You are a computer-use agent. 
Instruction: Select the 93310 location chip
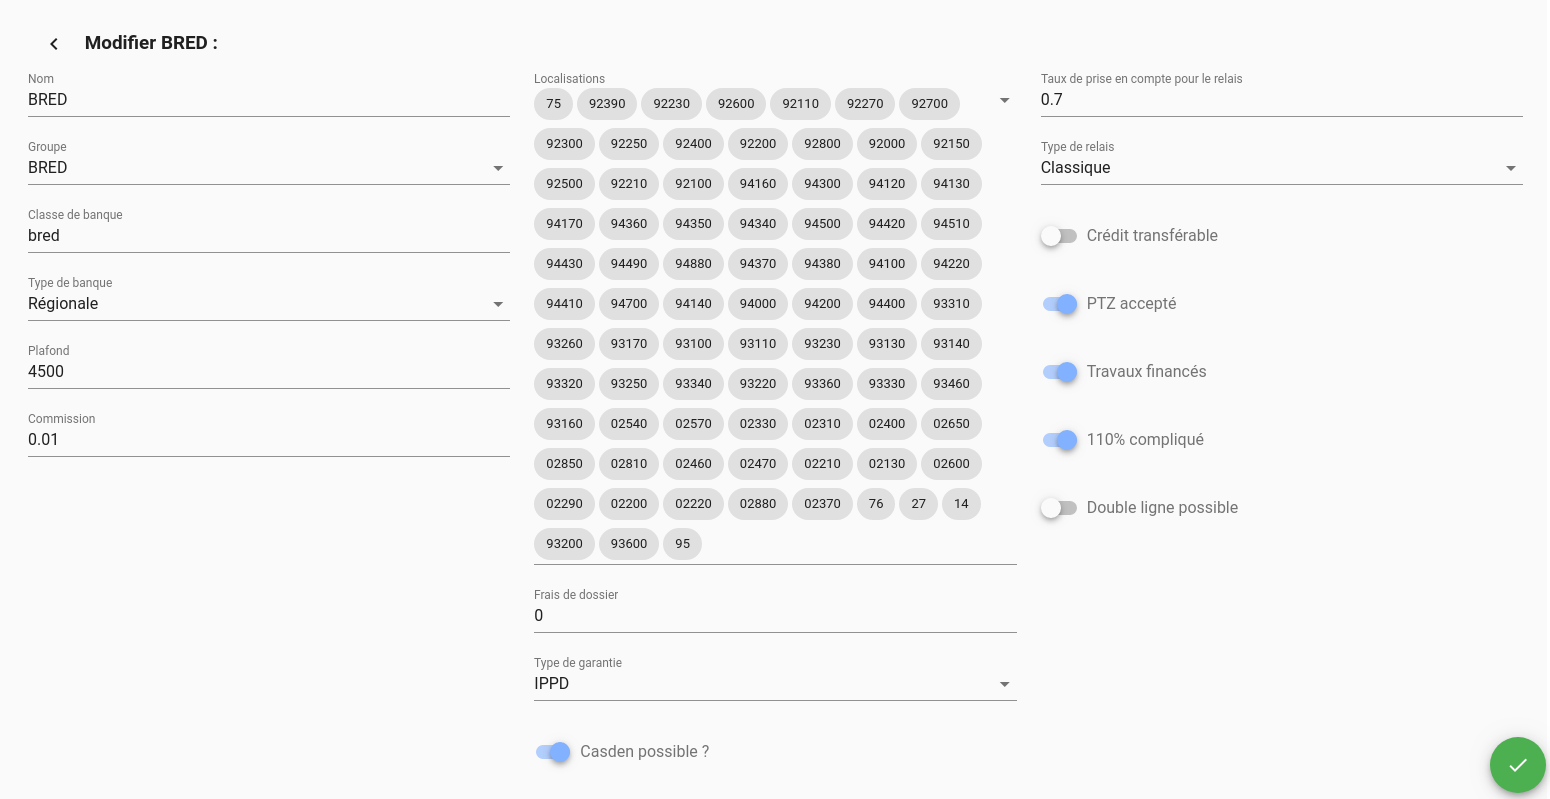[952, 304]
